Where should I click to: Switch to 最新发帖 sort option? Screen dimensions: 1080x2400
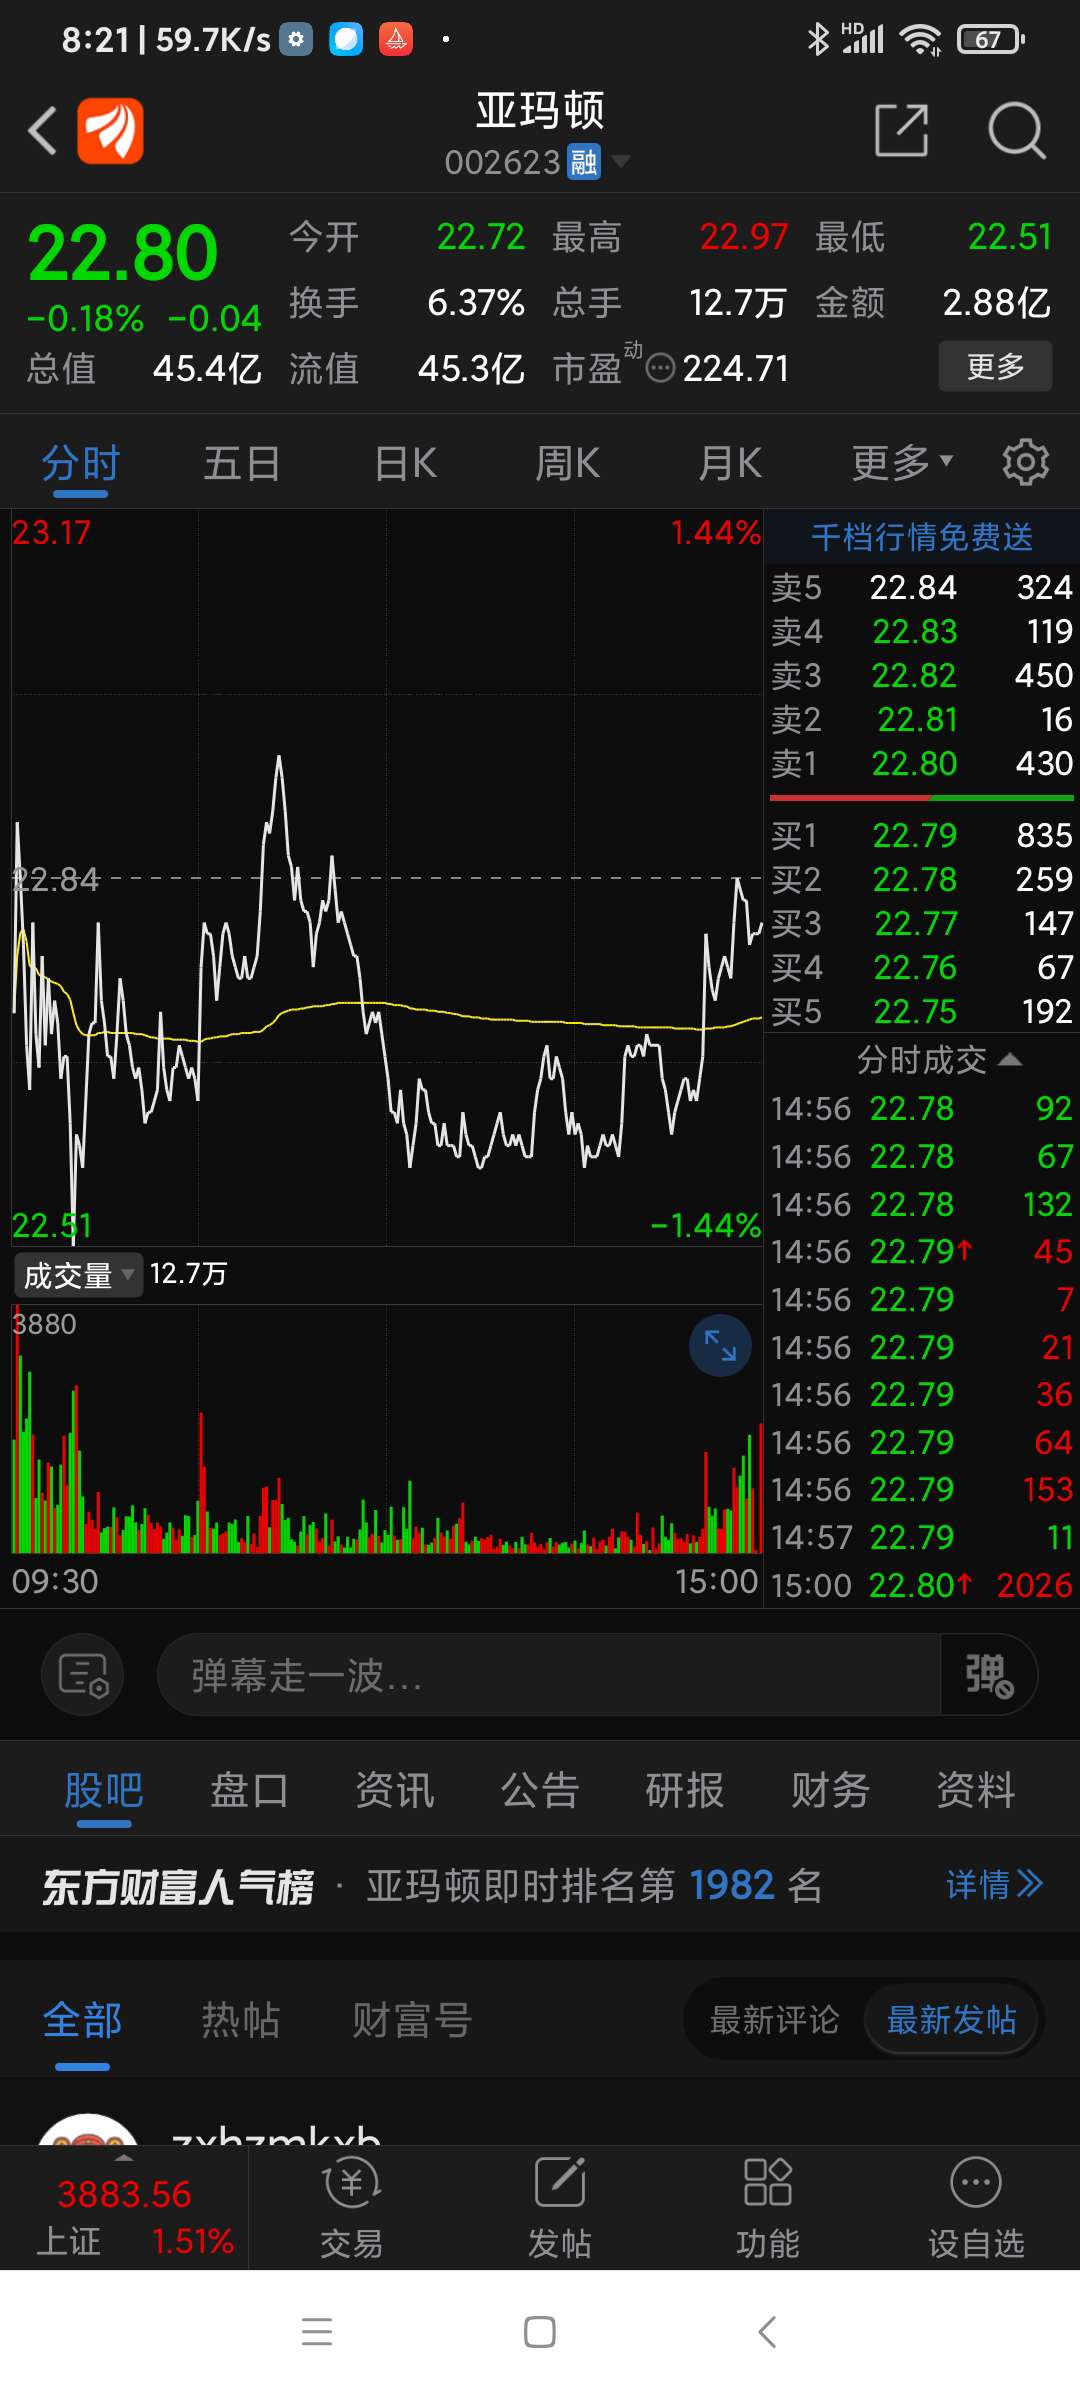click(x=951, y=2020)
